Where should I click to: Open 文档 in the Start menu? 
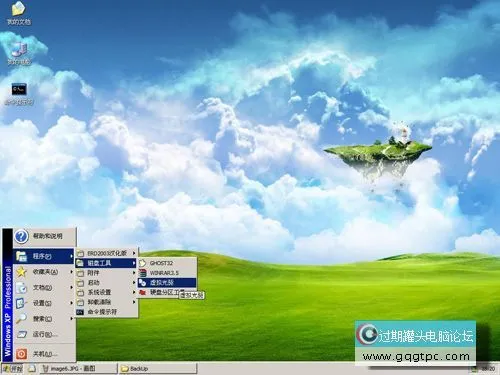[44, 287]
